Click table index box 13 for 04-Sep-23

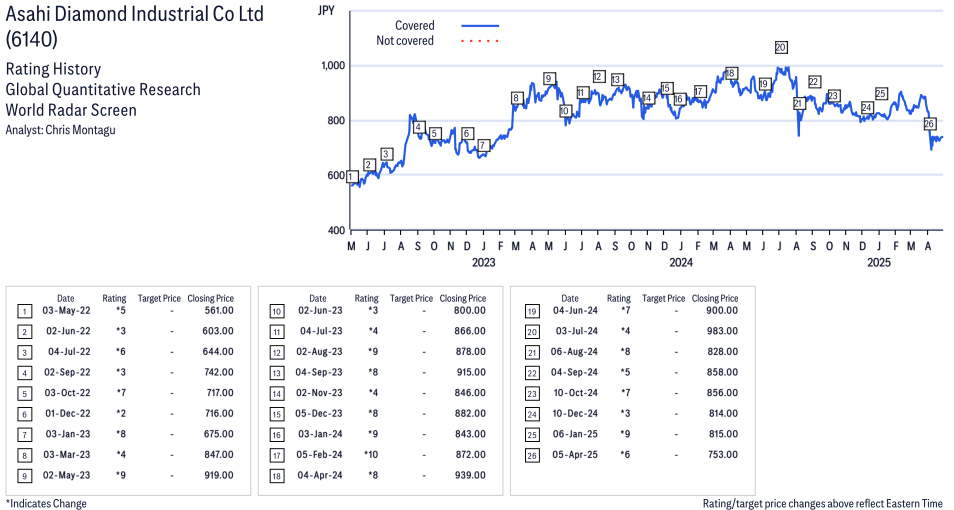[276, 373]
